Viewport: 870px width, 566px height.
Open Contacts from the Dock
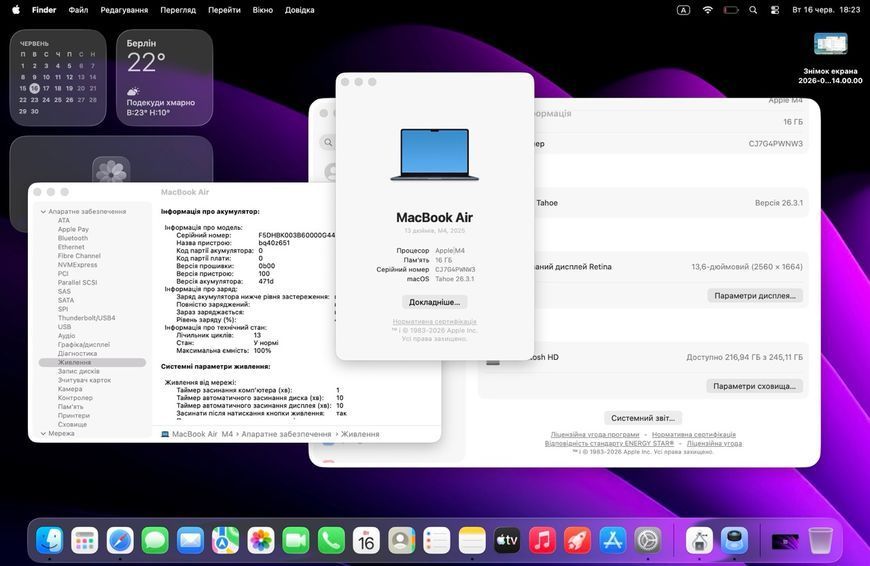coord(402,540)
